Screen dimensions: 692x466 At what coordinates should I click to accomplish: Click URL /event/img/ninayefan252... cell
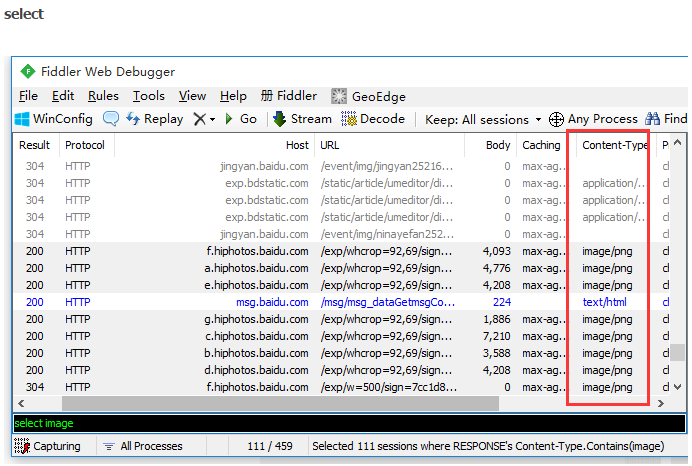point(387,234)
